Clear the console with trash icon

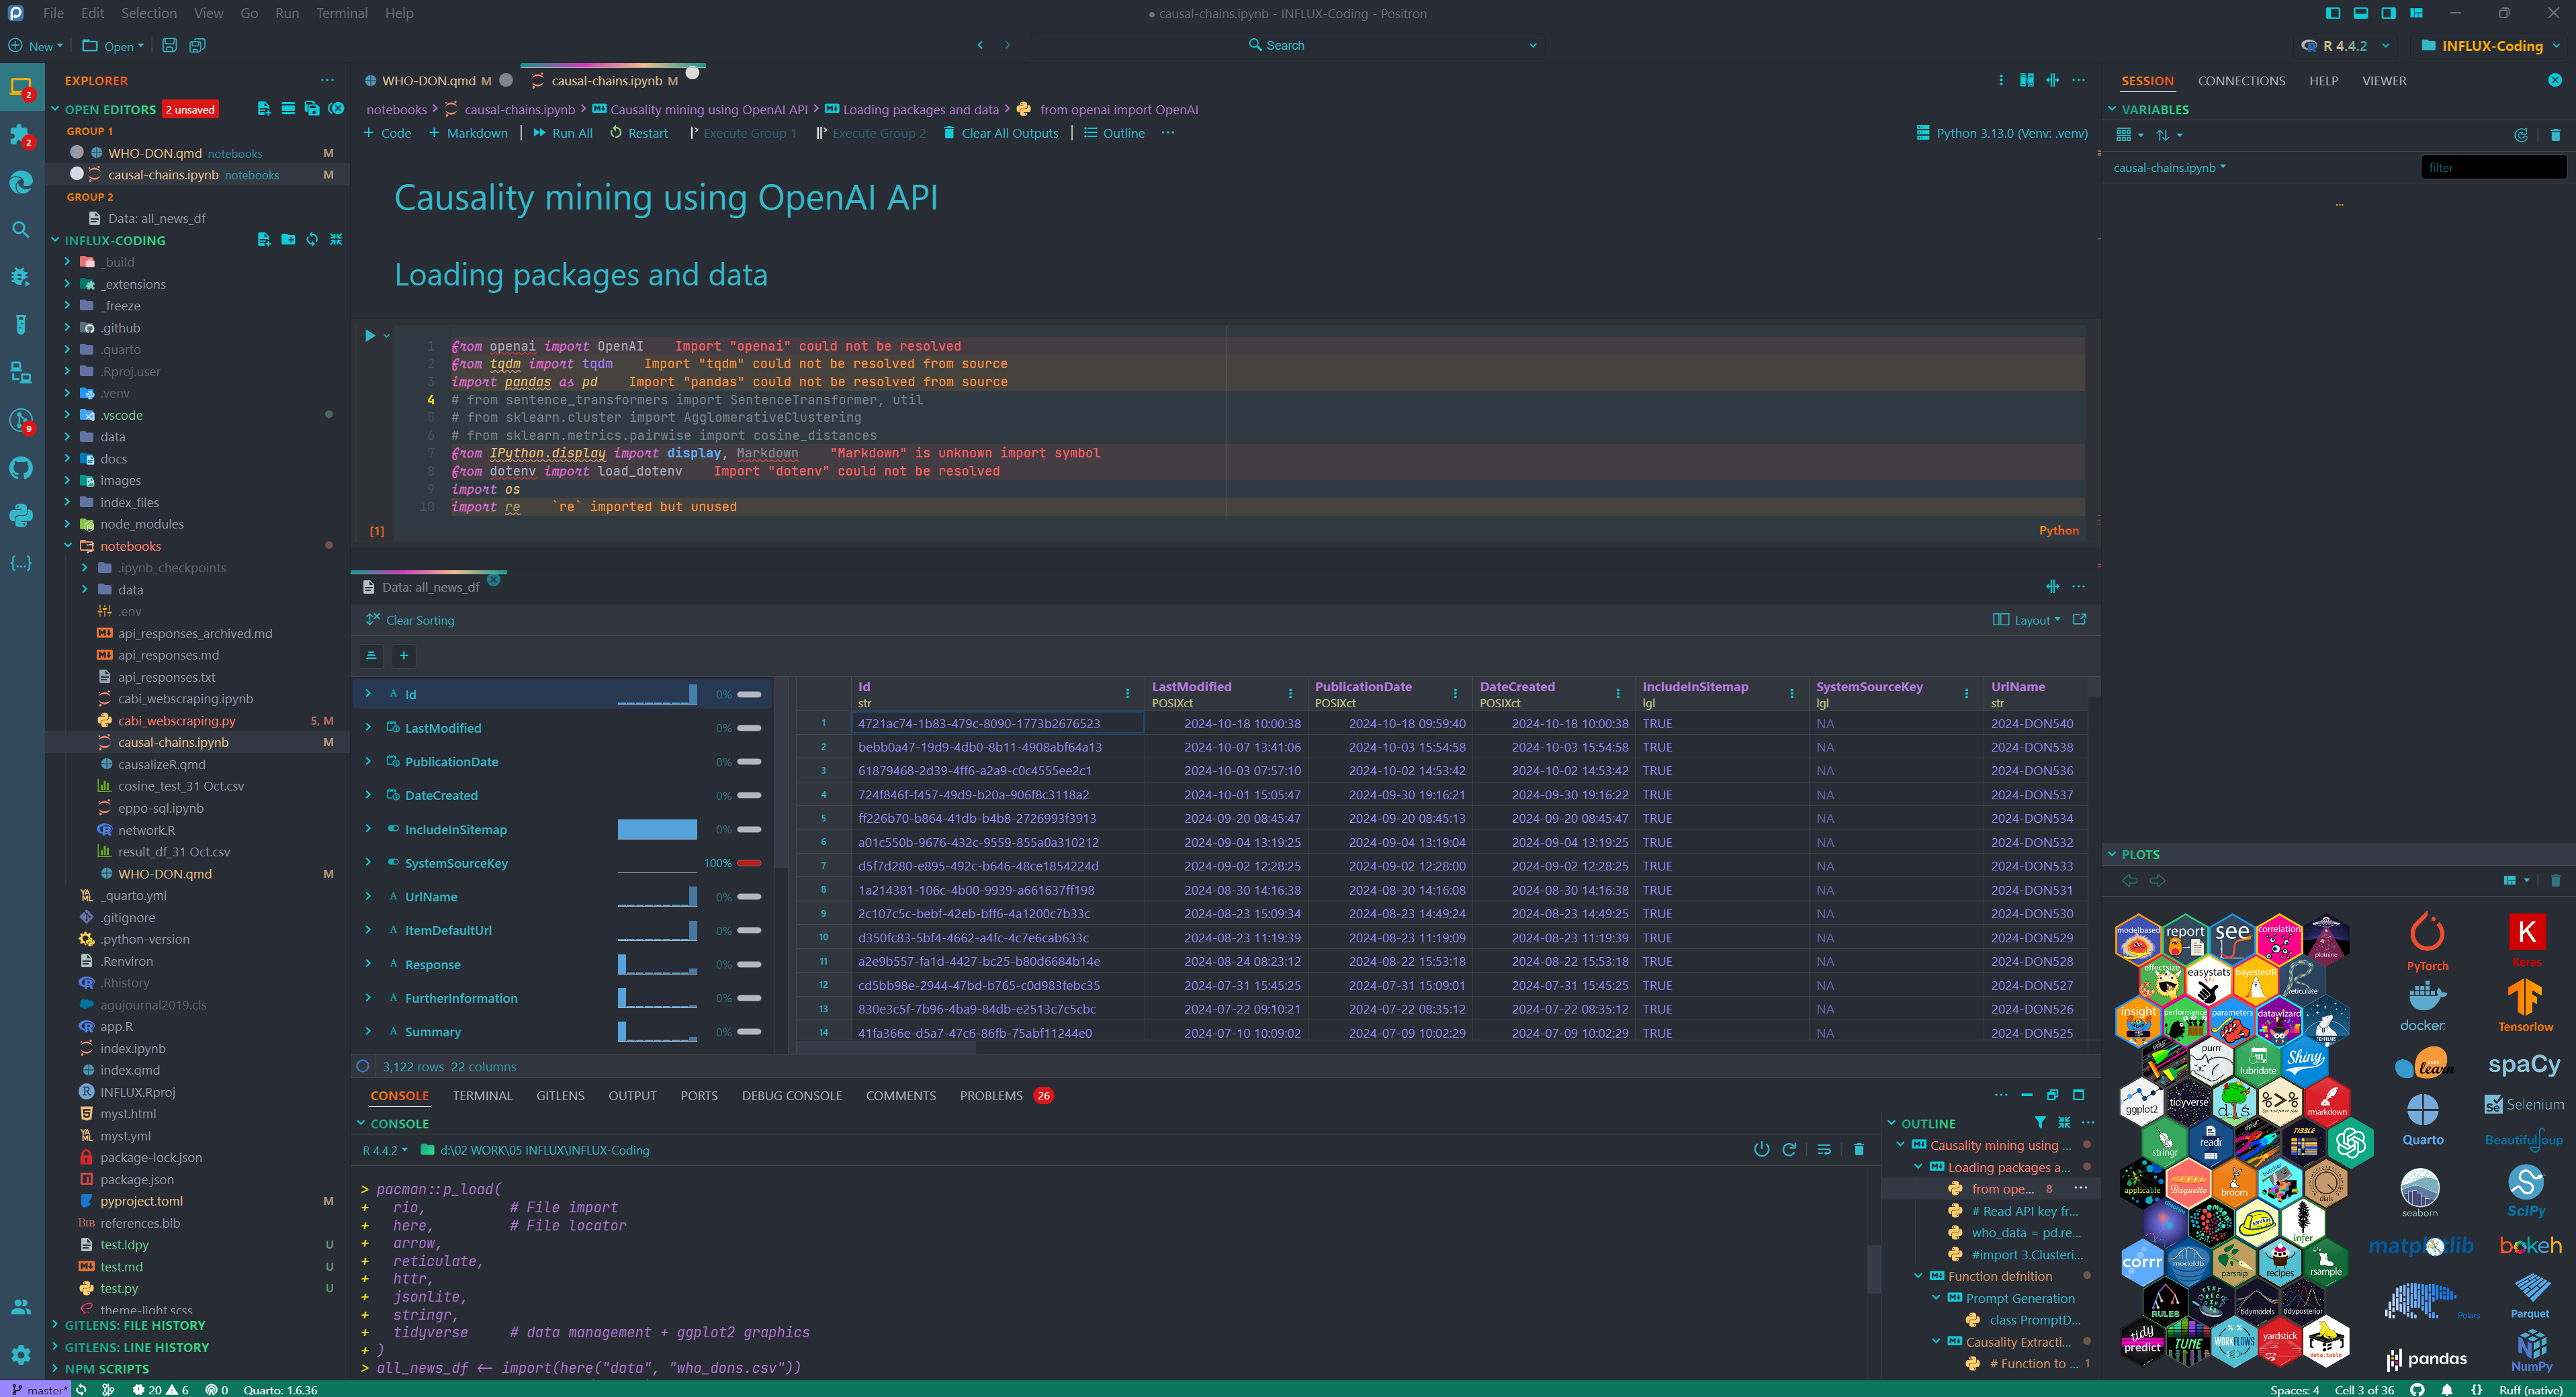[x=1858, y=1150]
